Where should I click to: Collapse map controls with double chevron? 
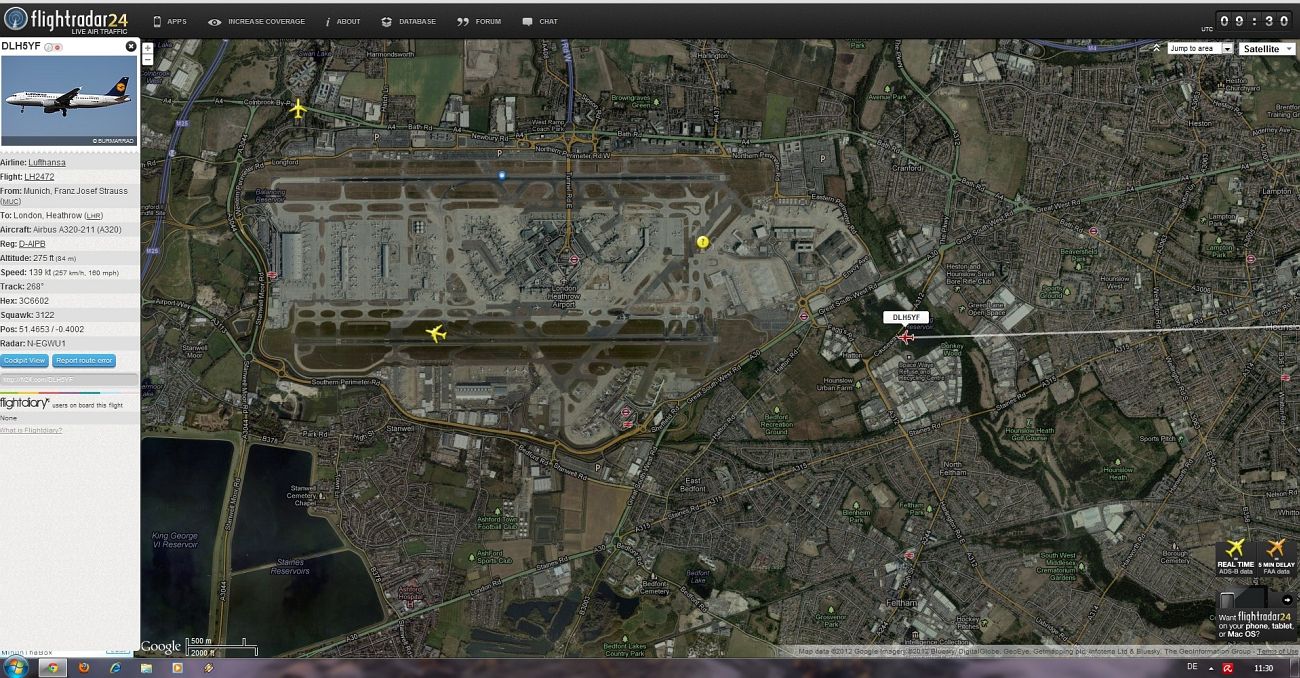pos(1157,48)
